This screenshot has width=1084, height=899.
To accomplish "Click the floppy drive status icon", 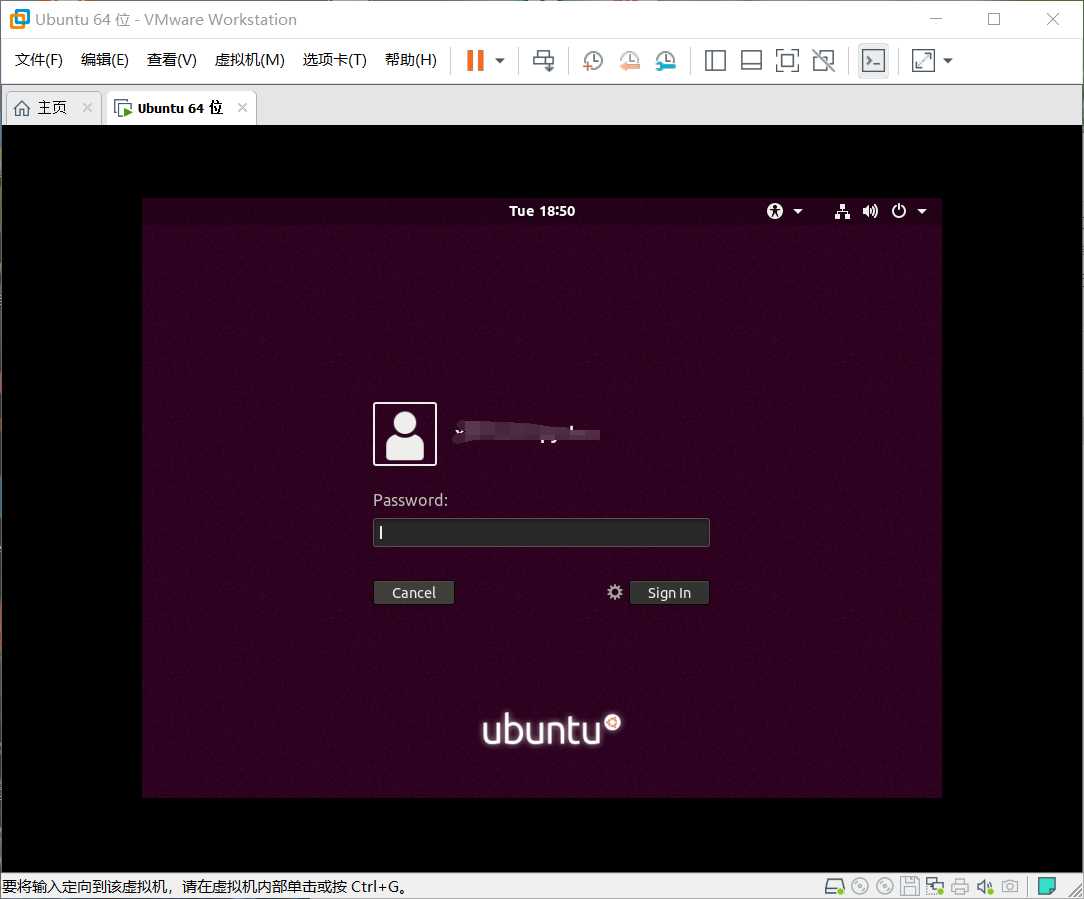I will point(909,886).
